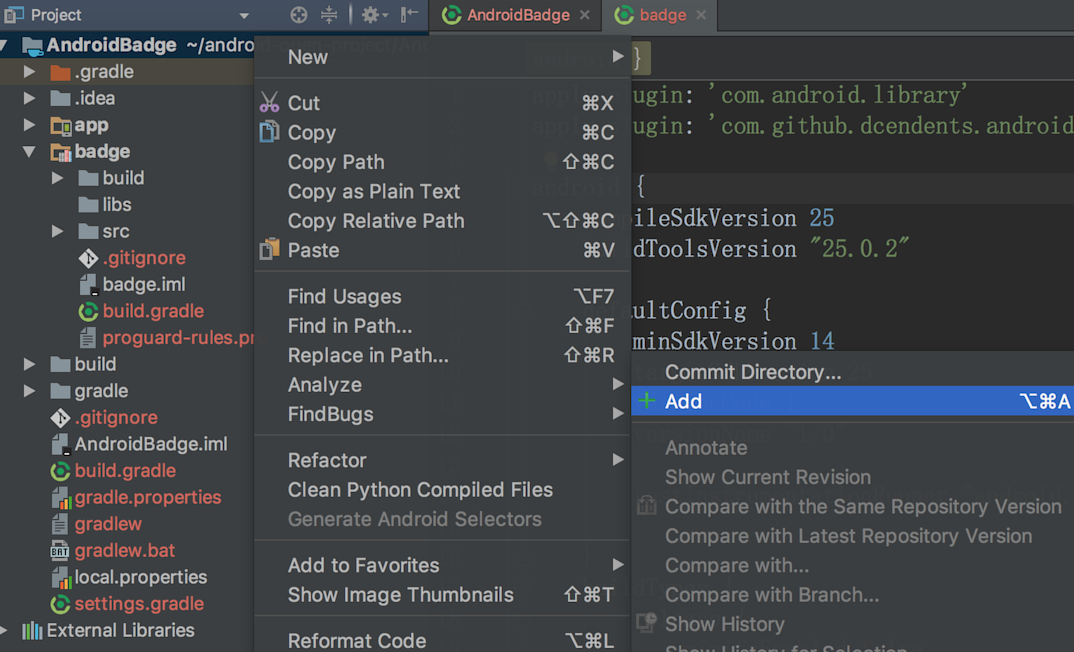Screen dimensions: 1074x652
Task: Expand the root-level build folder
Action: (29, 364)
